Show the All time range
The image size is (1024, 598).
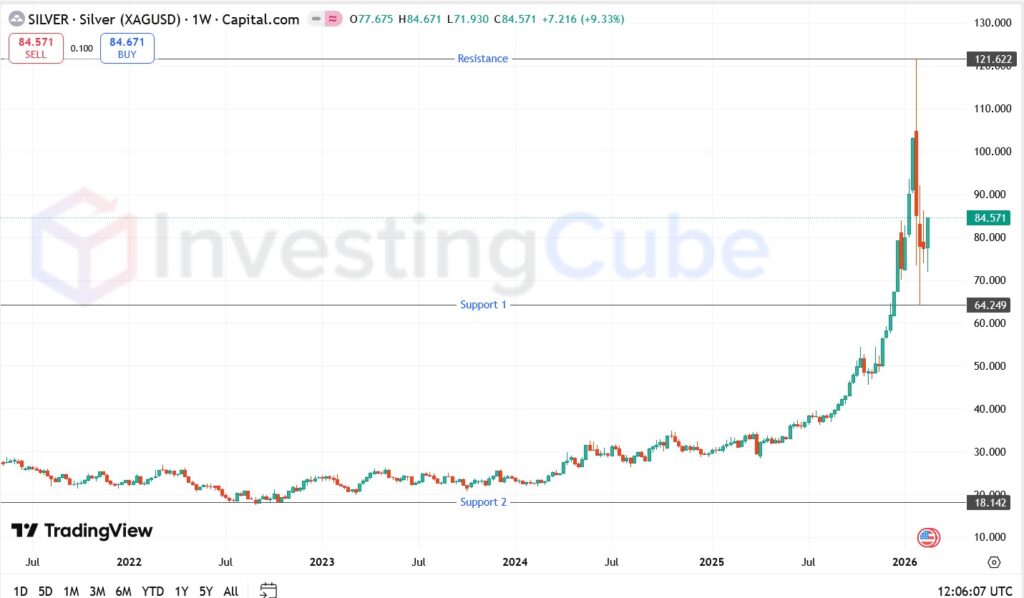(x=230, y=591)
